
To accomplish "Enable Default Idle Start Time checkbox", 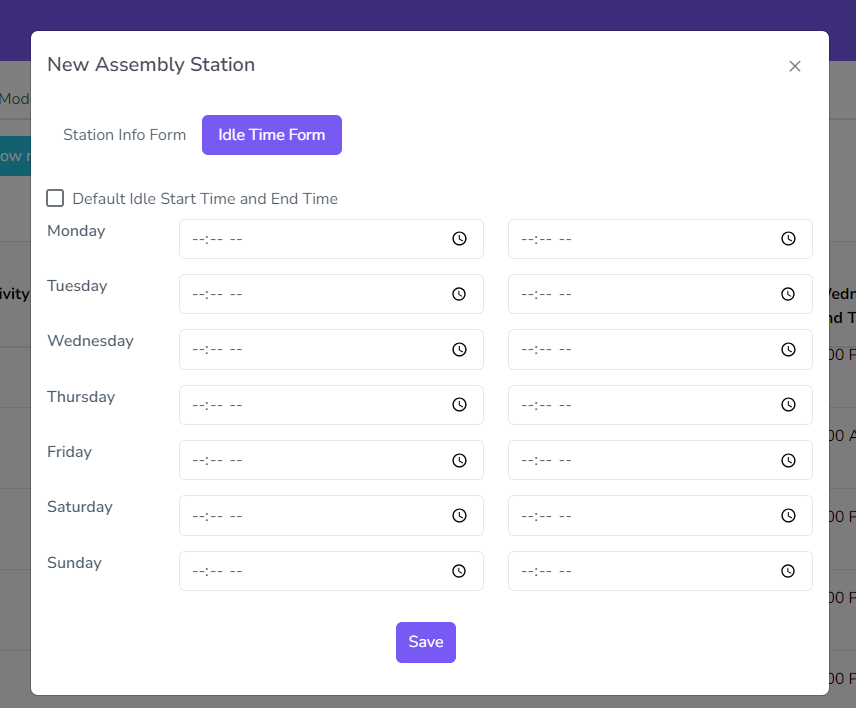I will (55, 198).
